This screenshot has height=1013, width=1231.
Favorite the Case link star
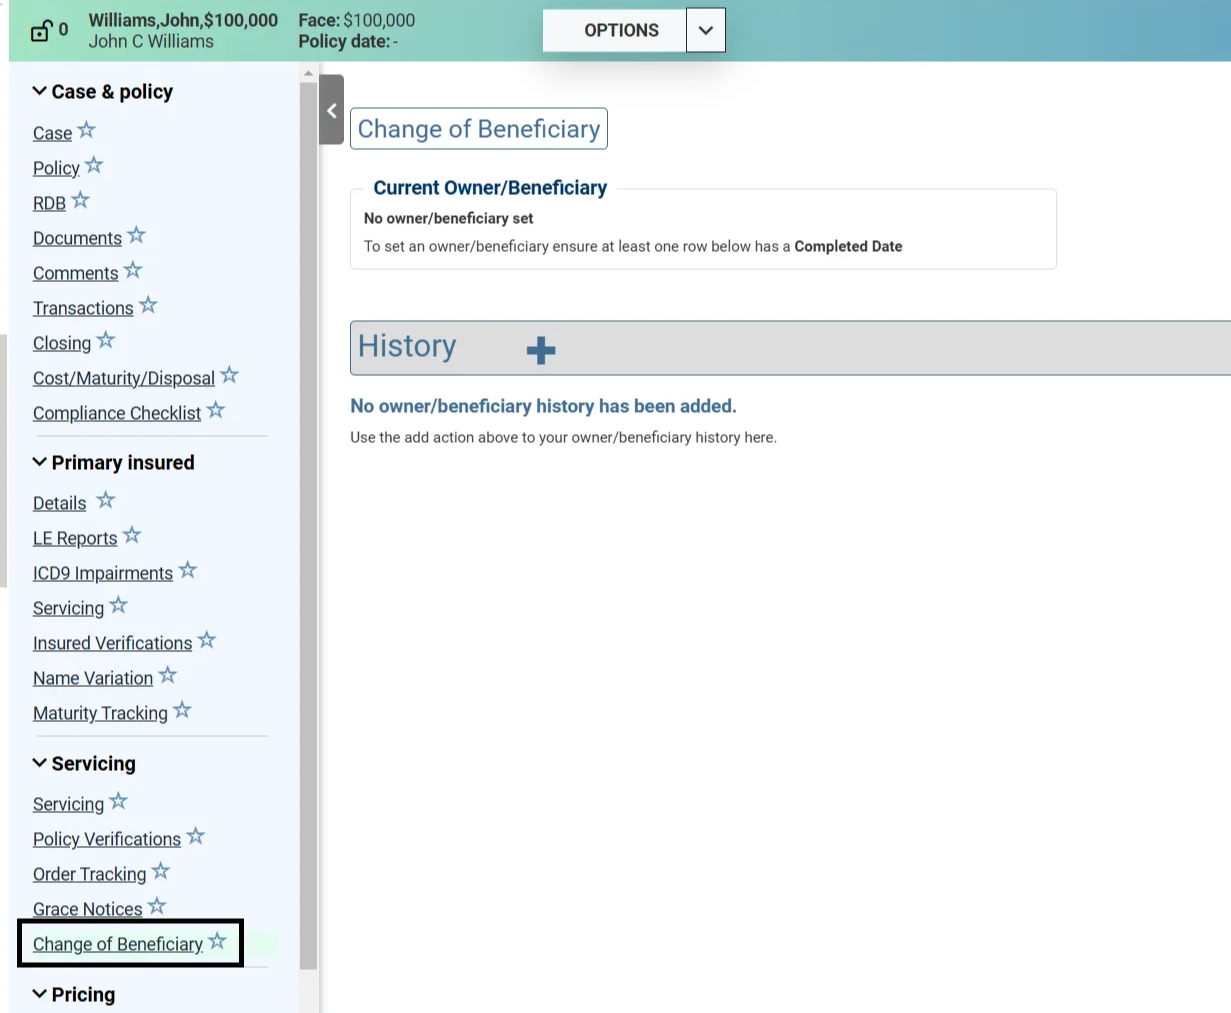(87, 131)
